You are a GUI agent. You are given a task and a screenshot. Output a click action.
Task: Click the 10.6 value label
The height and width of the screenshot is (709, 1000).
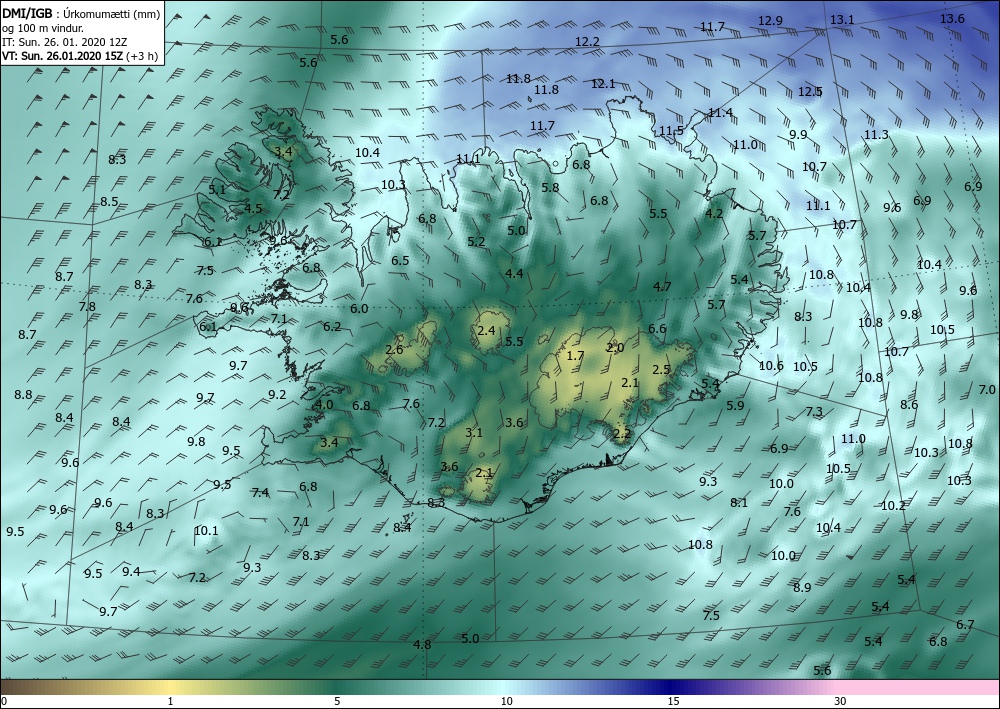(x=771, y=366)
